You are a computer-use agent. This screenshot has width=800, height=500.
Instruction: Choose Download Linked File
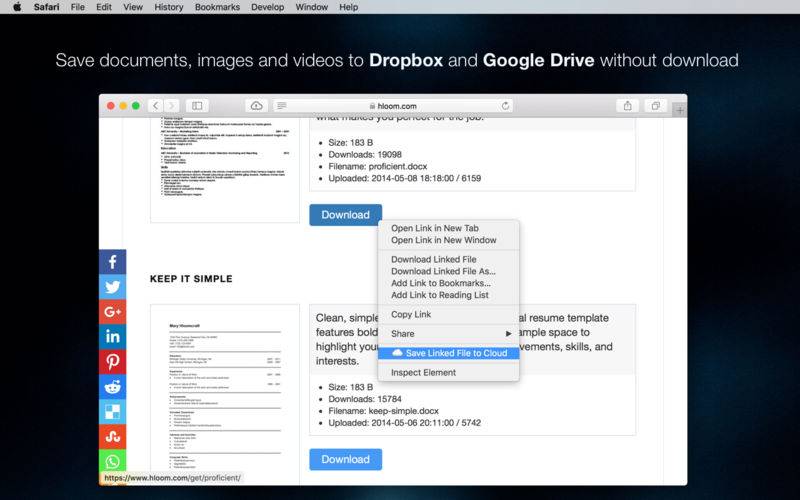(x=448, y=259)
